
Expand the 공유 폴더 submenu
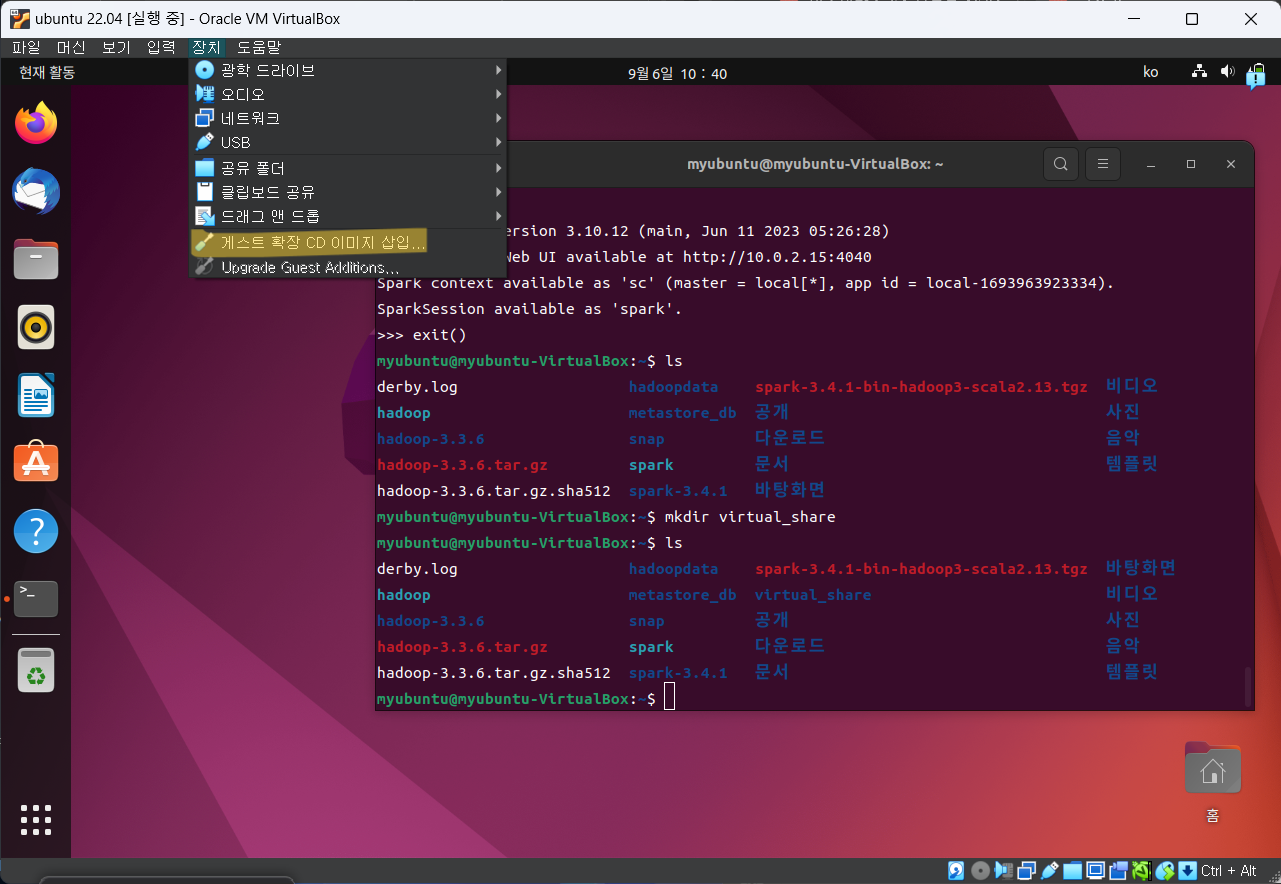click(x=348, y=168)
